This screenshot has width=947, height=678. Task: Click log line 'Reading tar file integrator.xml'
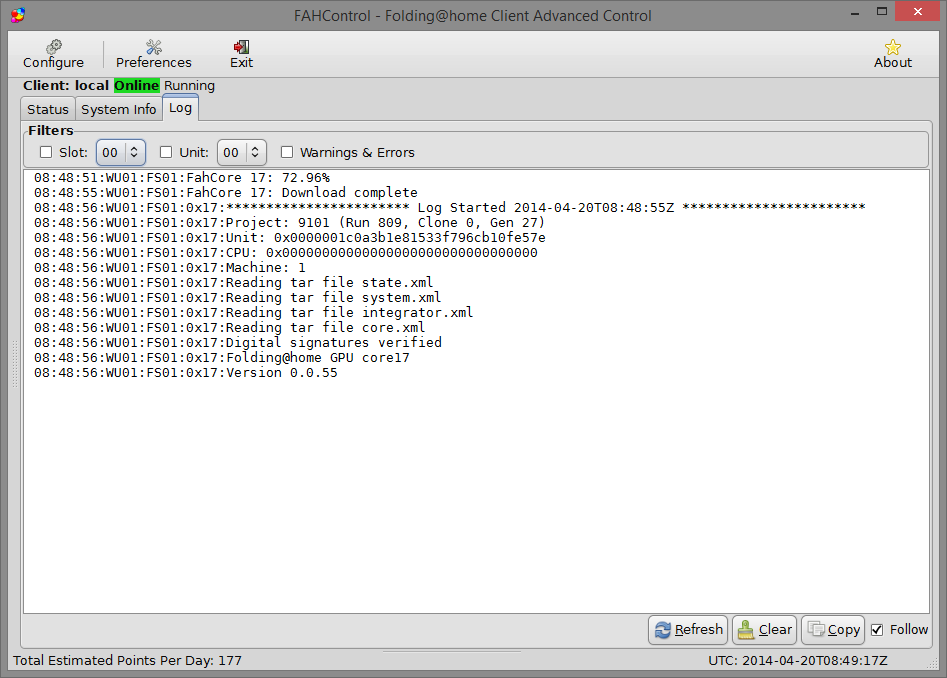(253, 313)
